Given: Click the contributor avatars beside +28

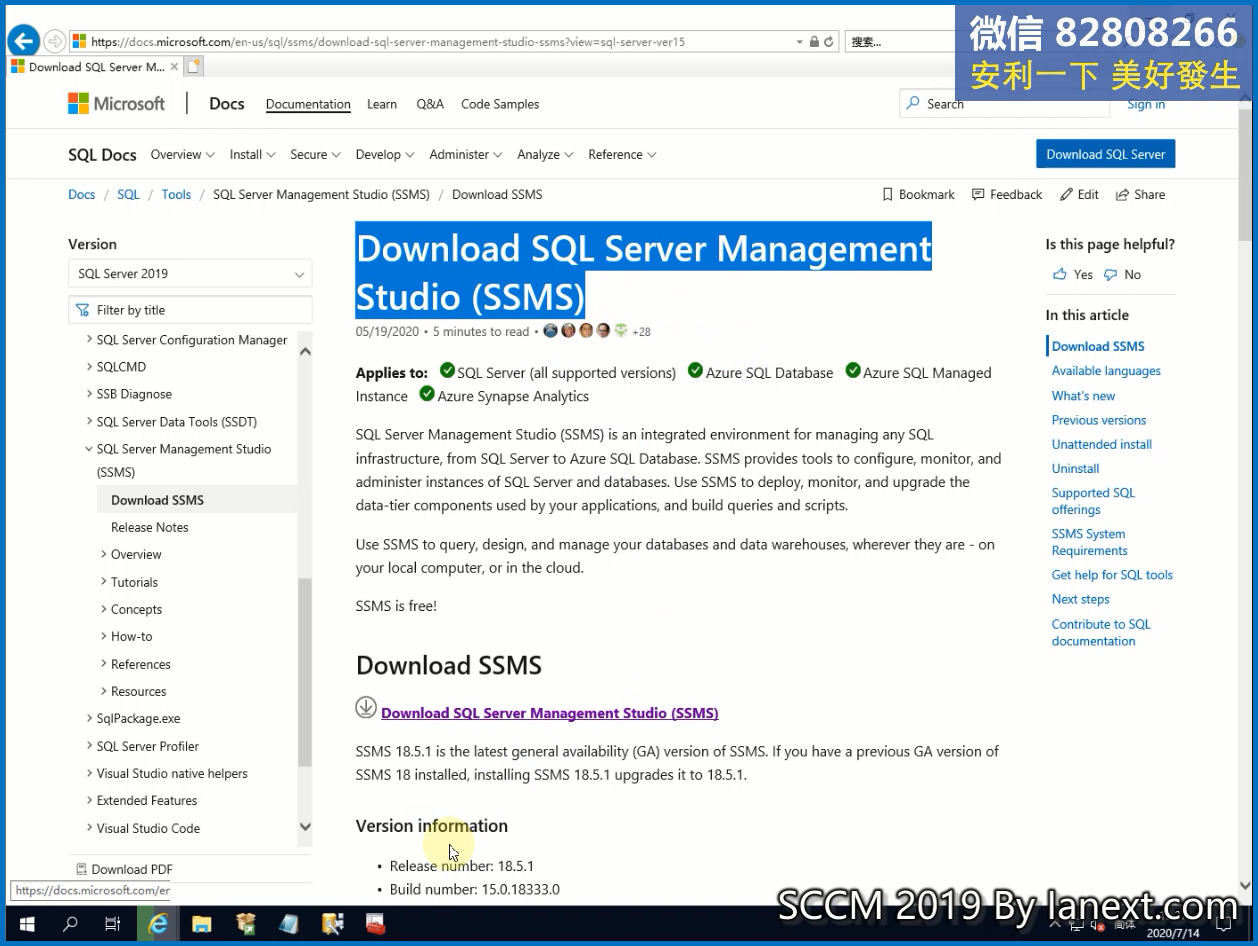Looking at the screenshot, I should [x=586, y=331].
